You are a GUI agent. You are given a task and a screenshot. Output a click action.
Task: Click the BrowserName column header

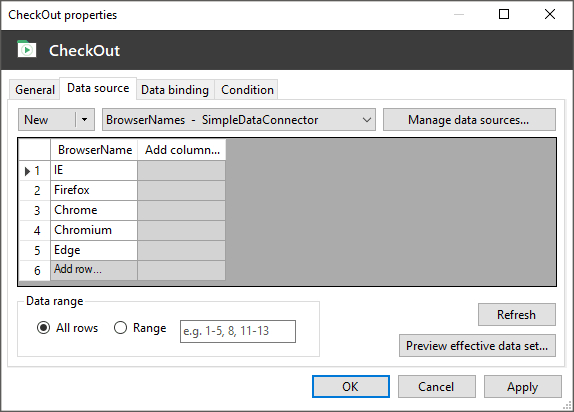(94, 150)
